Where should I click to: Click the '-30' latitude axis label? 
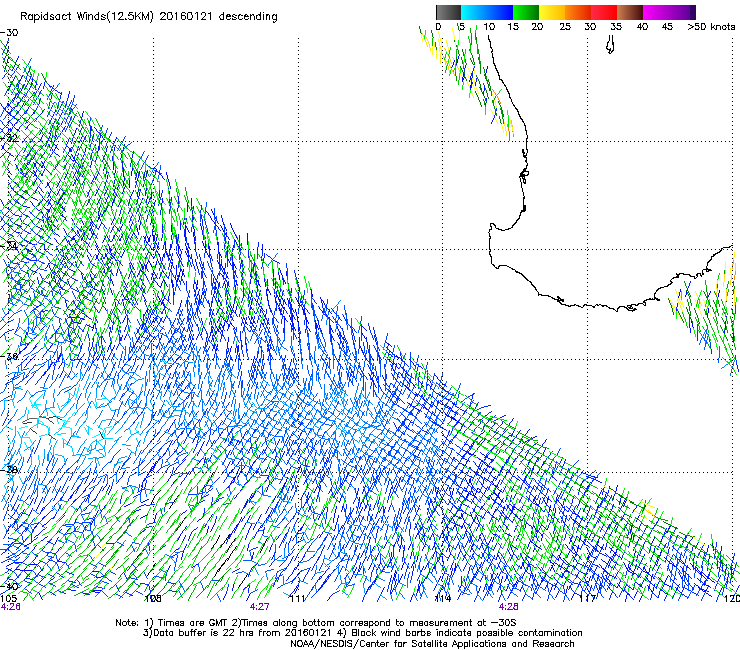tap(9, 33)
